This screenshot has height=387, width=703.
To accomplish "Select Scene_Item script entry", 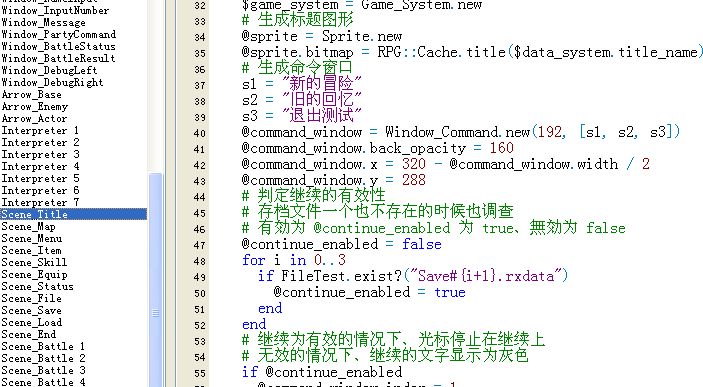I will coord(31,251).
